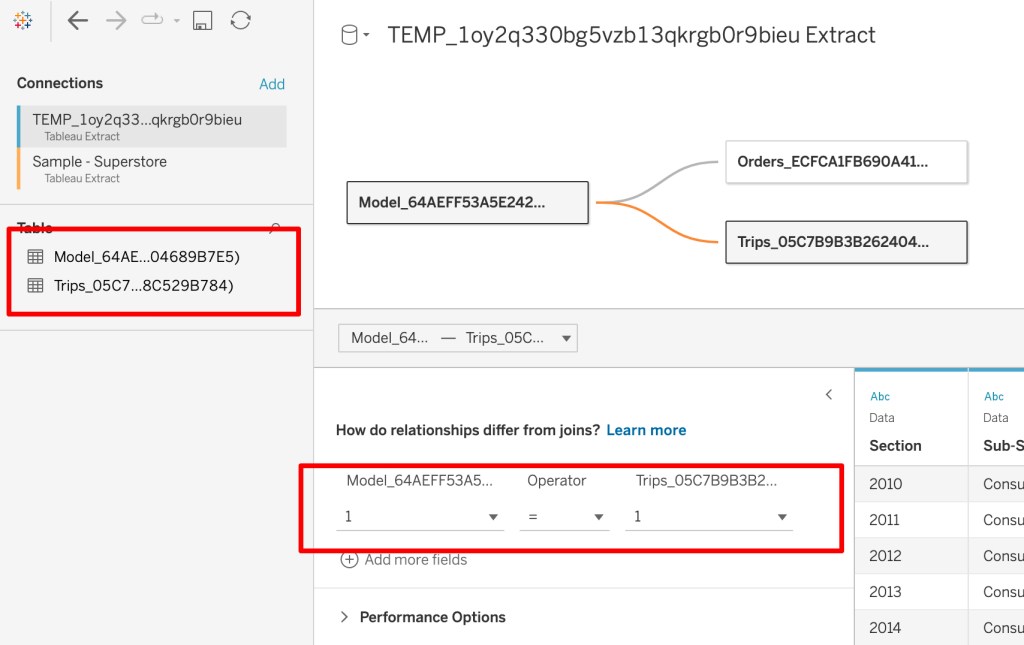
Task: Open the Model_64 — Trips_05C relationship dropdown
Action: click(x=458, y=338)
